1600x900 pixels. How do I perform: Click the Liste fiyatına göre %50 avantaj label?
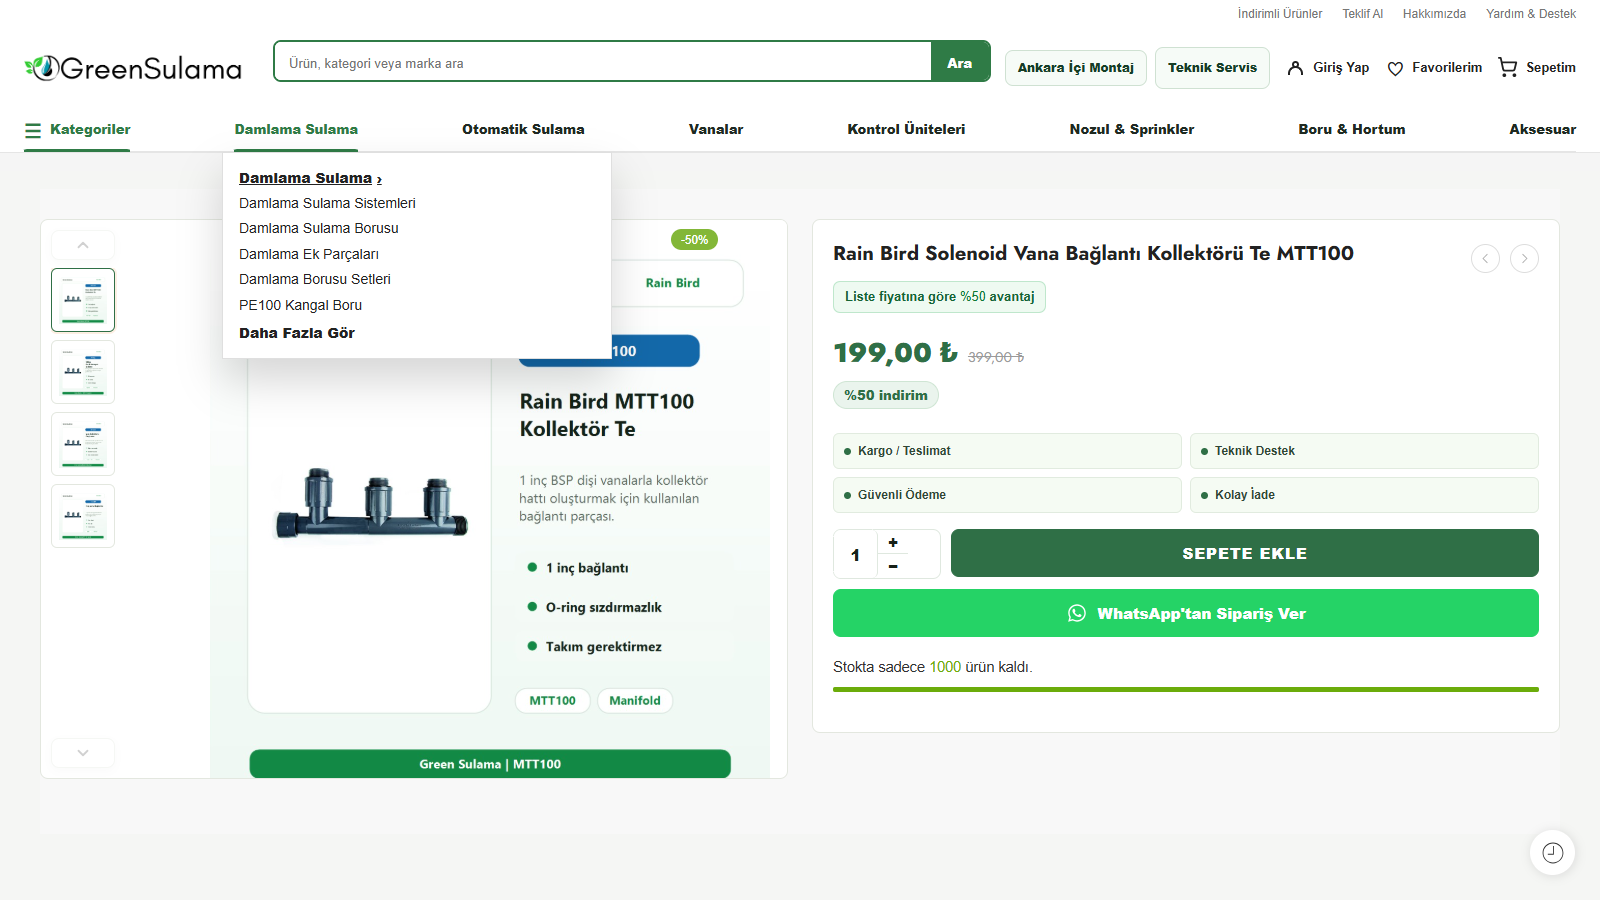click(939, 297)
